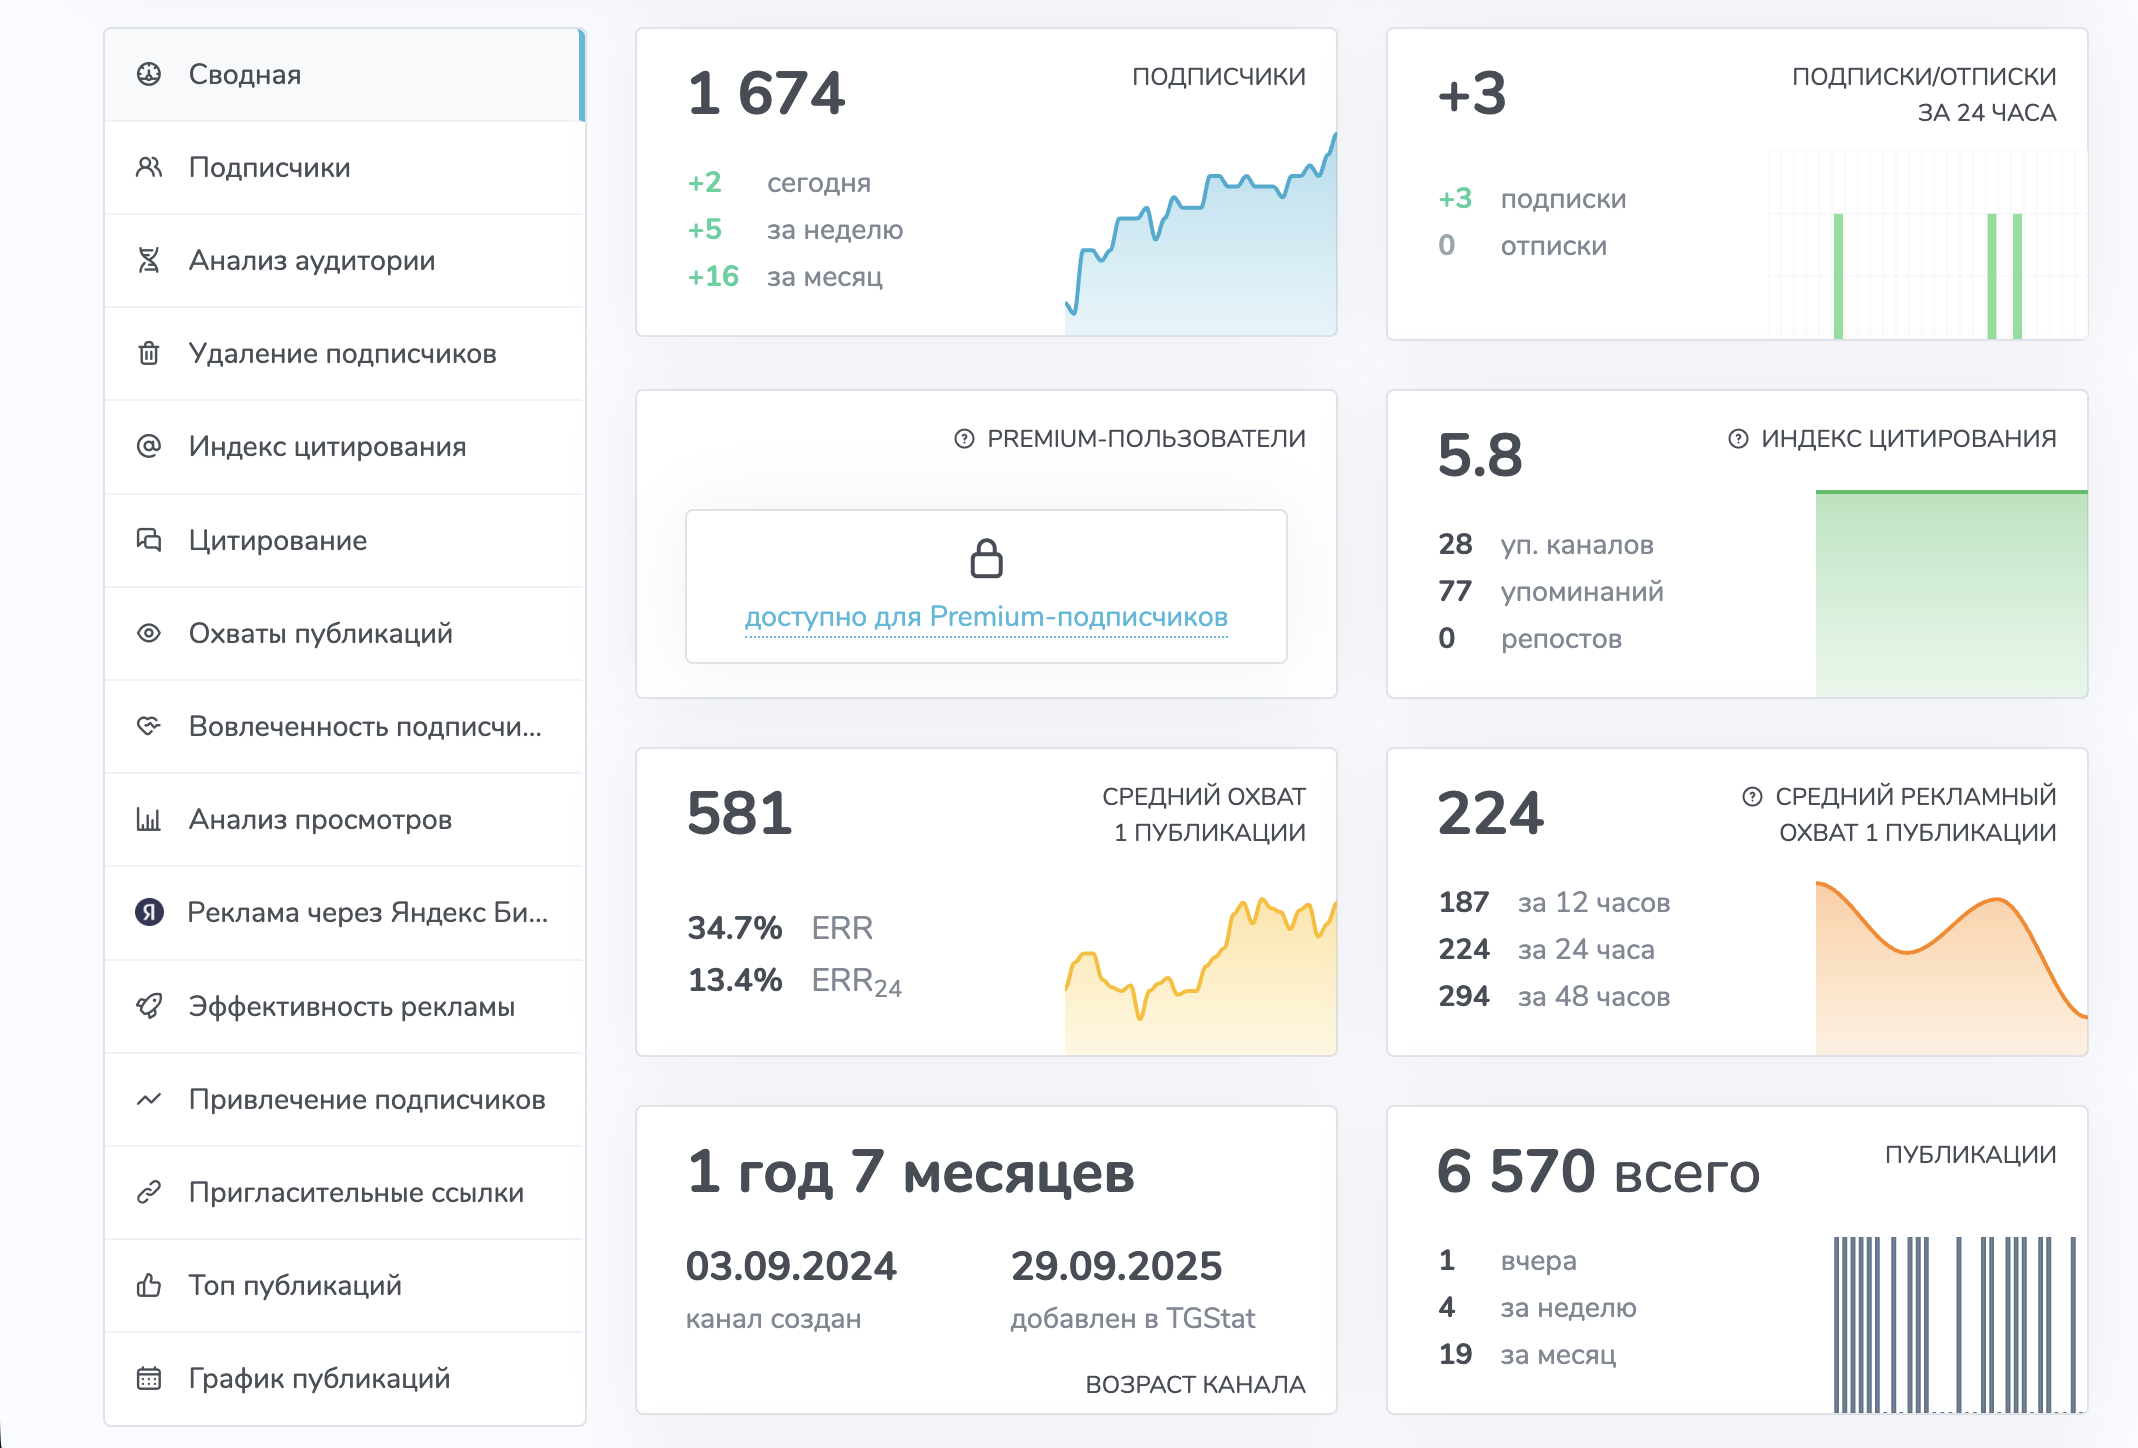The image size is (2138, 1448).
Task: Click the eye icon for Охваты публикаций
Action: (149, 633)
